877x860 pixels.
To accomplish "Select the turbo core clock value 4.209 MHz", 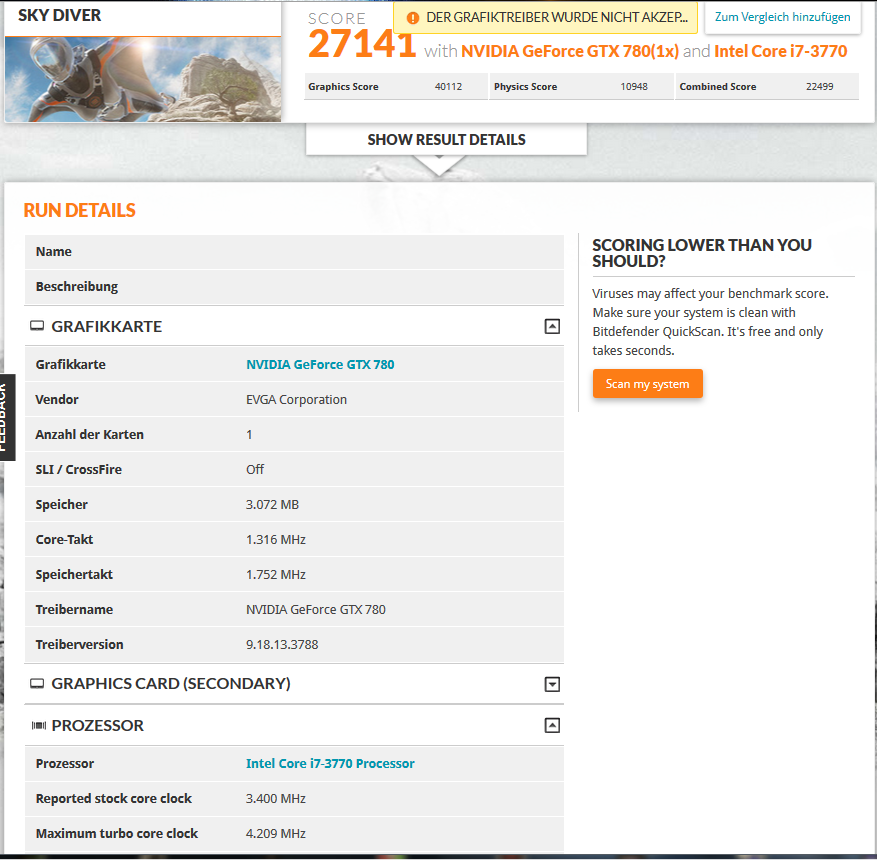I will point(276,834).
